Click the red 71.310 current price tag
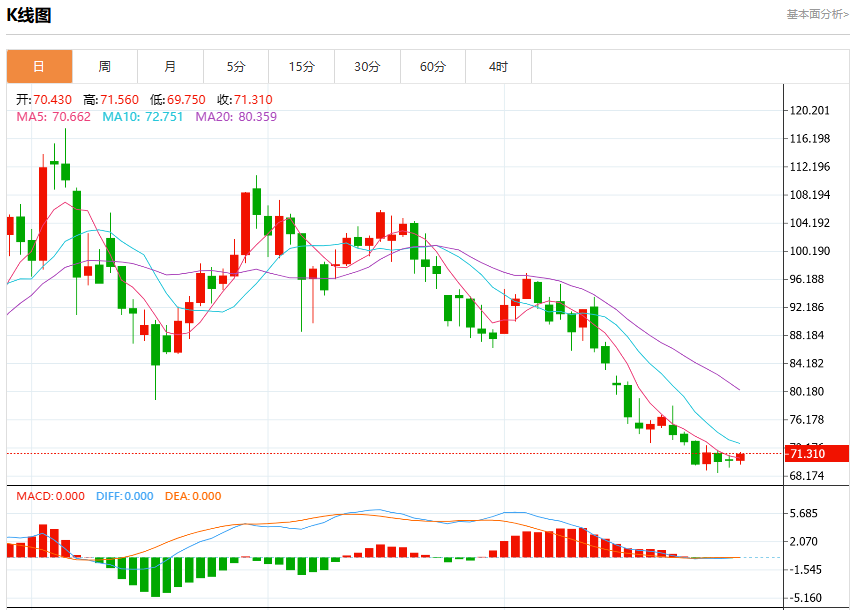Image resolution: width=857 pixels, height=610 pixels. tap(817, 454)
